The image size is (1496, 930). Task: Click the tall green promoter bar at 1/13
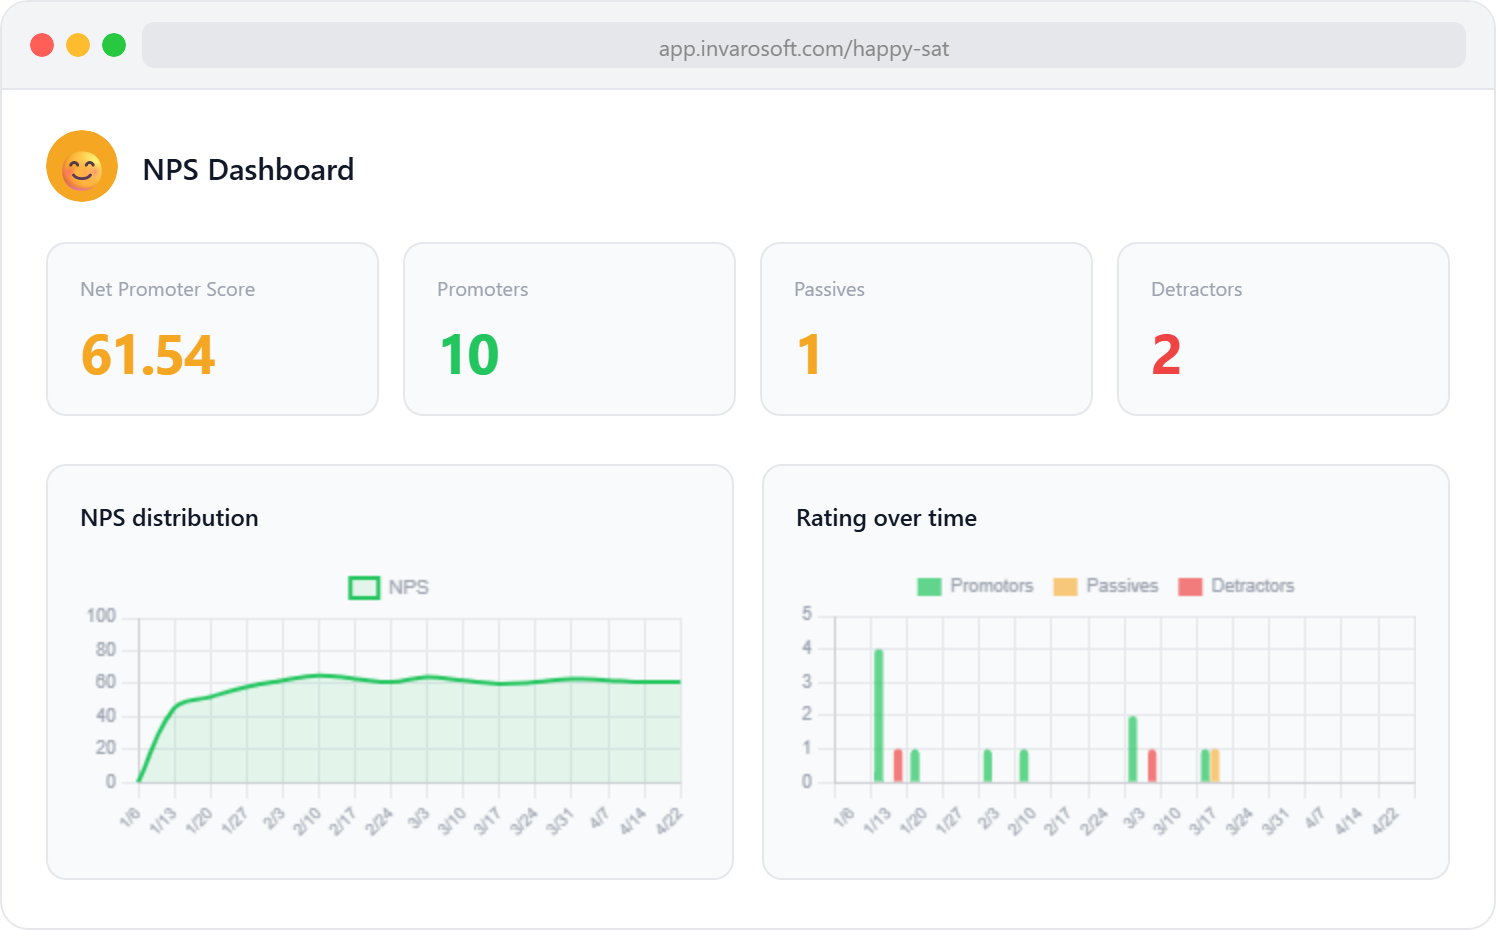(x=878, y=715)
